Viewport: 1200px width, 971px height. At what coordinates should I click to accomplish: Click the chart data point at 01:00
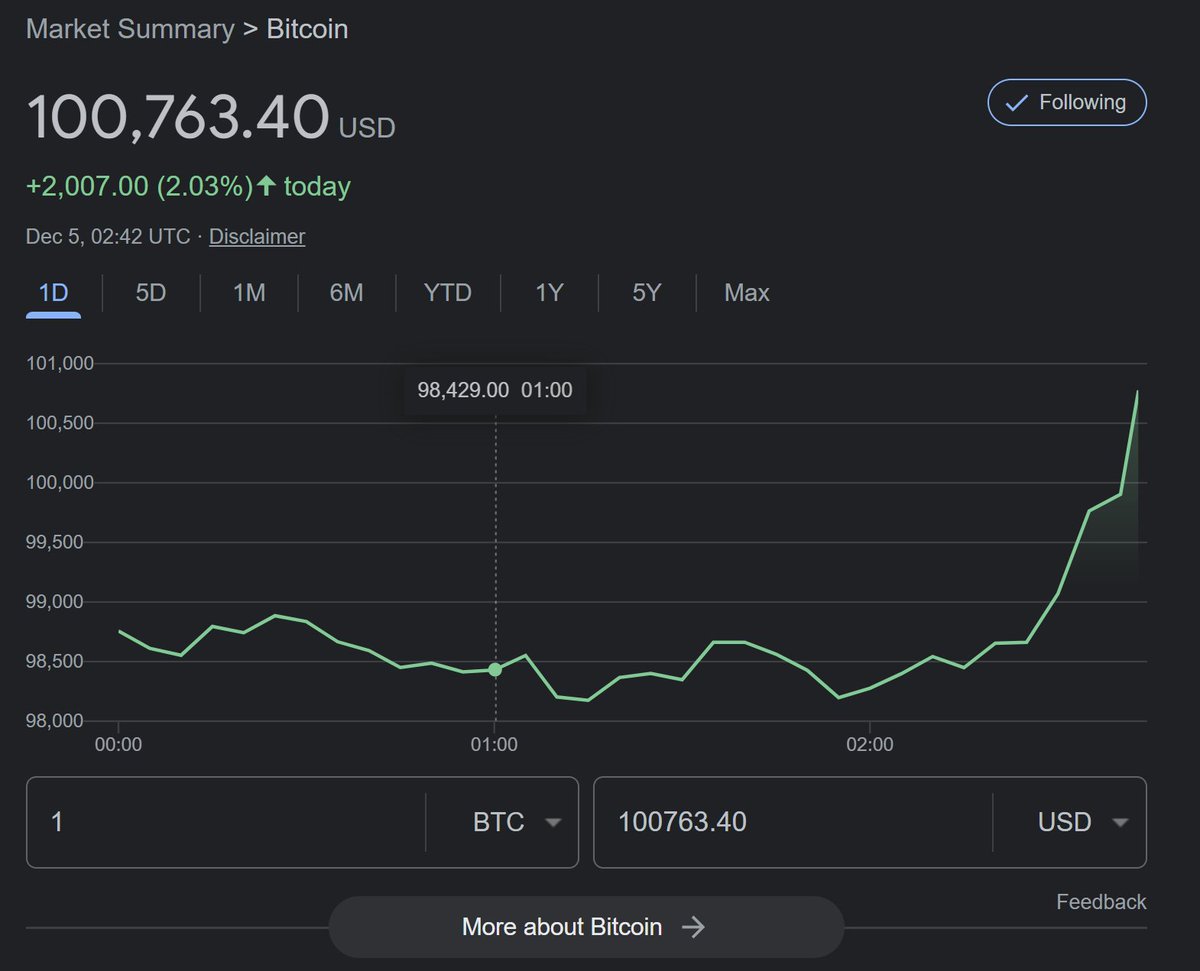coord(495,669)
